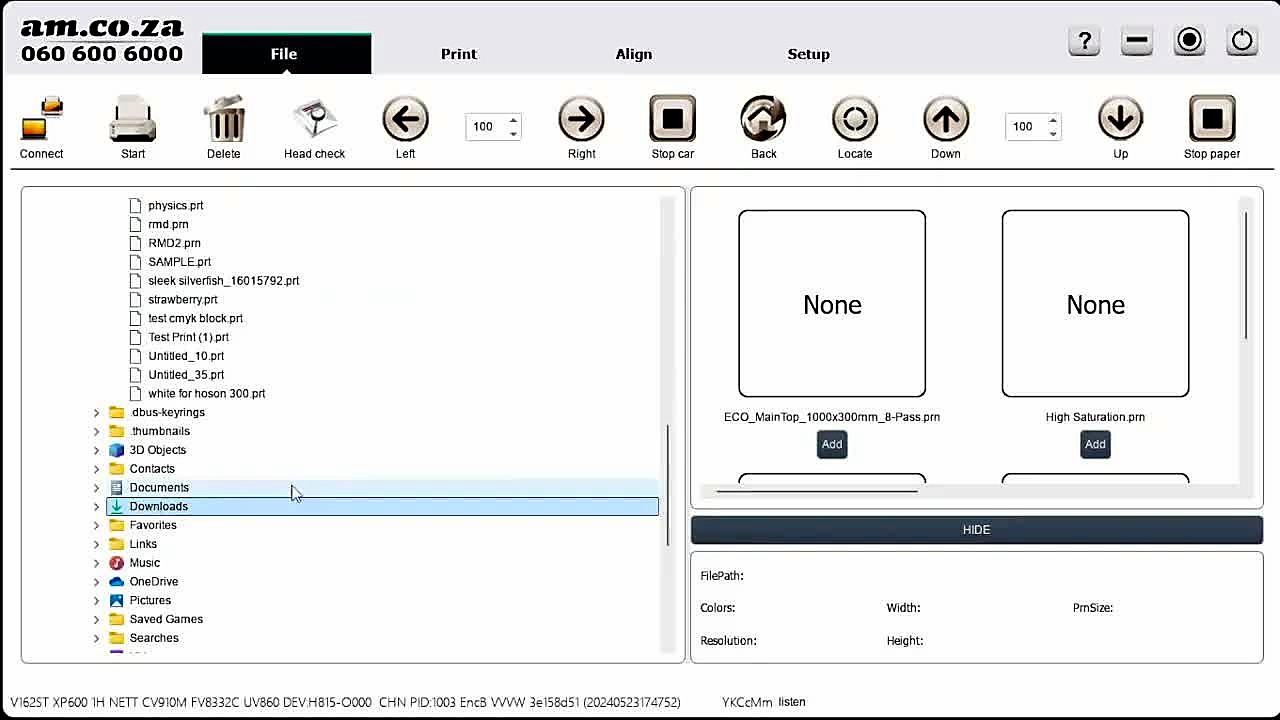Select the SAMPLE.prt file
The width and height of the screenshot is (1280, 720).
[180, 262]
